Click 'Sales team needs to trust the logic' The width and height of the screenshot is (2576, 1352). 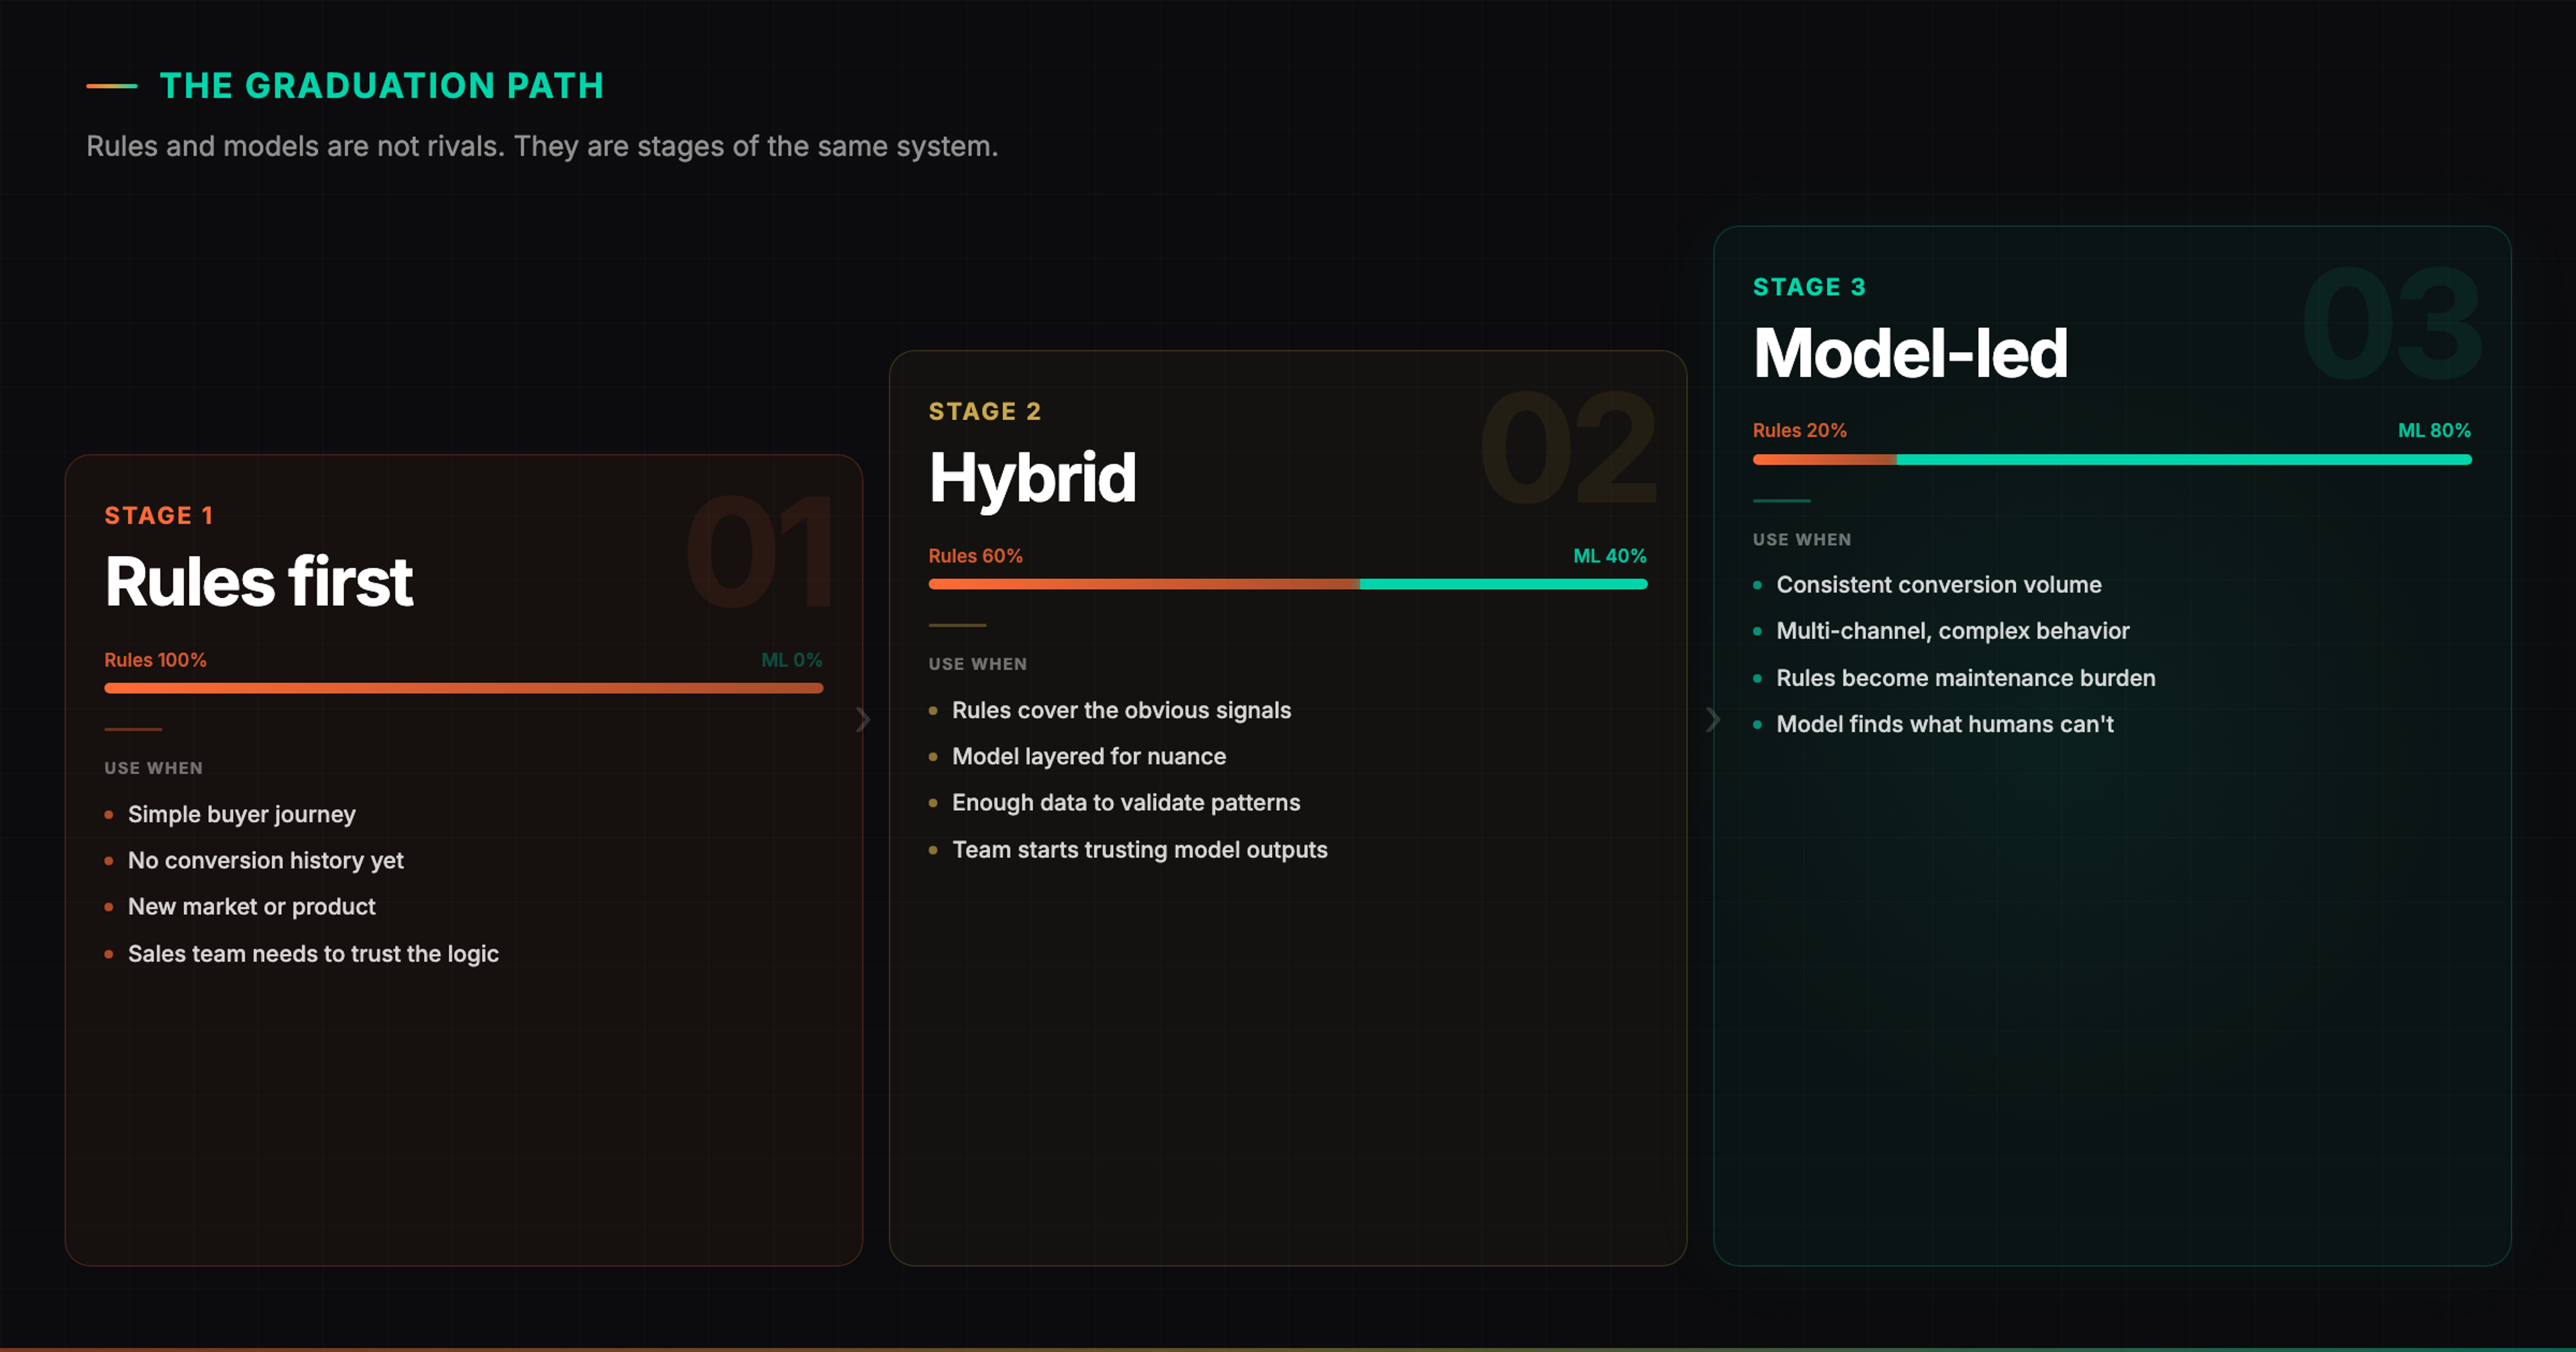click(x=314, y=954)
